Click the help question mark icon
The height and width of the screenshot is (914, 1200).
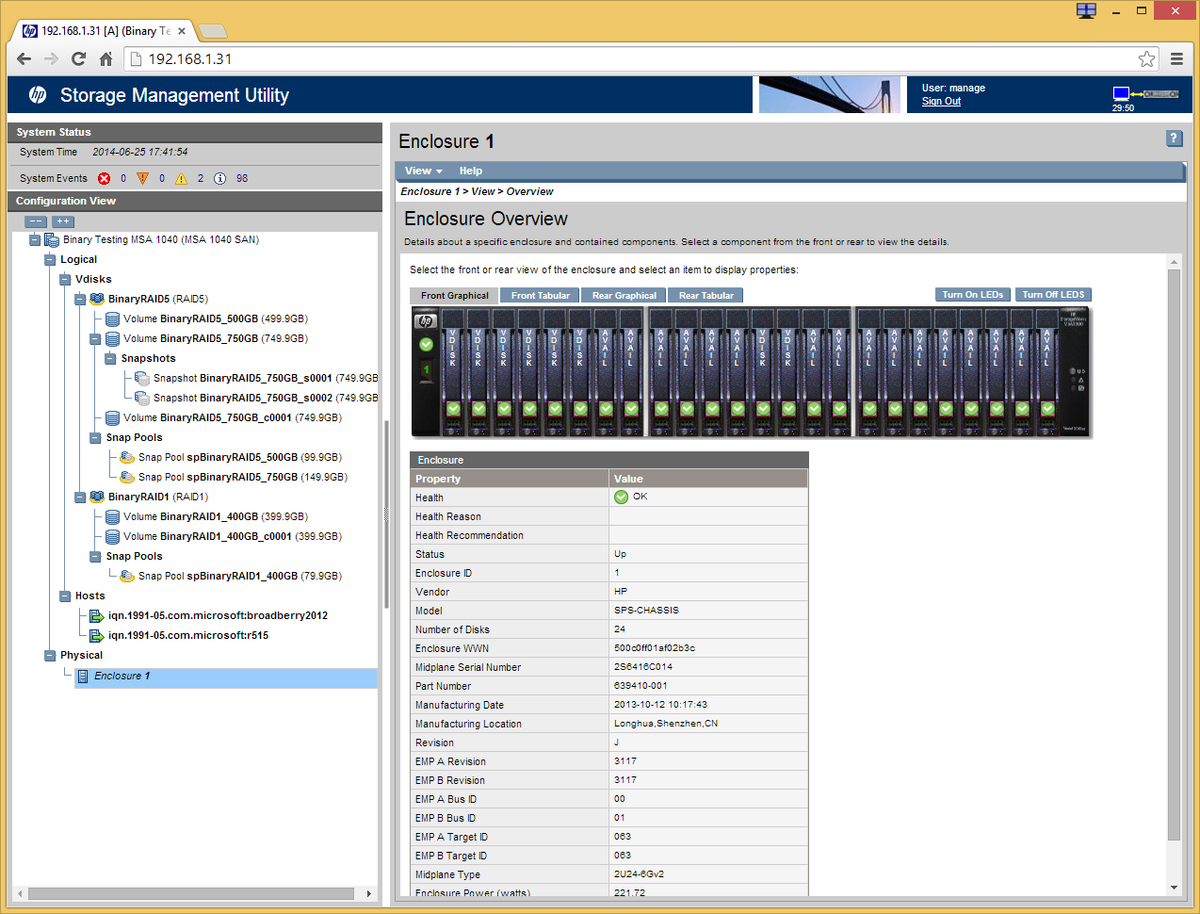(x=1174, y=139)
